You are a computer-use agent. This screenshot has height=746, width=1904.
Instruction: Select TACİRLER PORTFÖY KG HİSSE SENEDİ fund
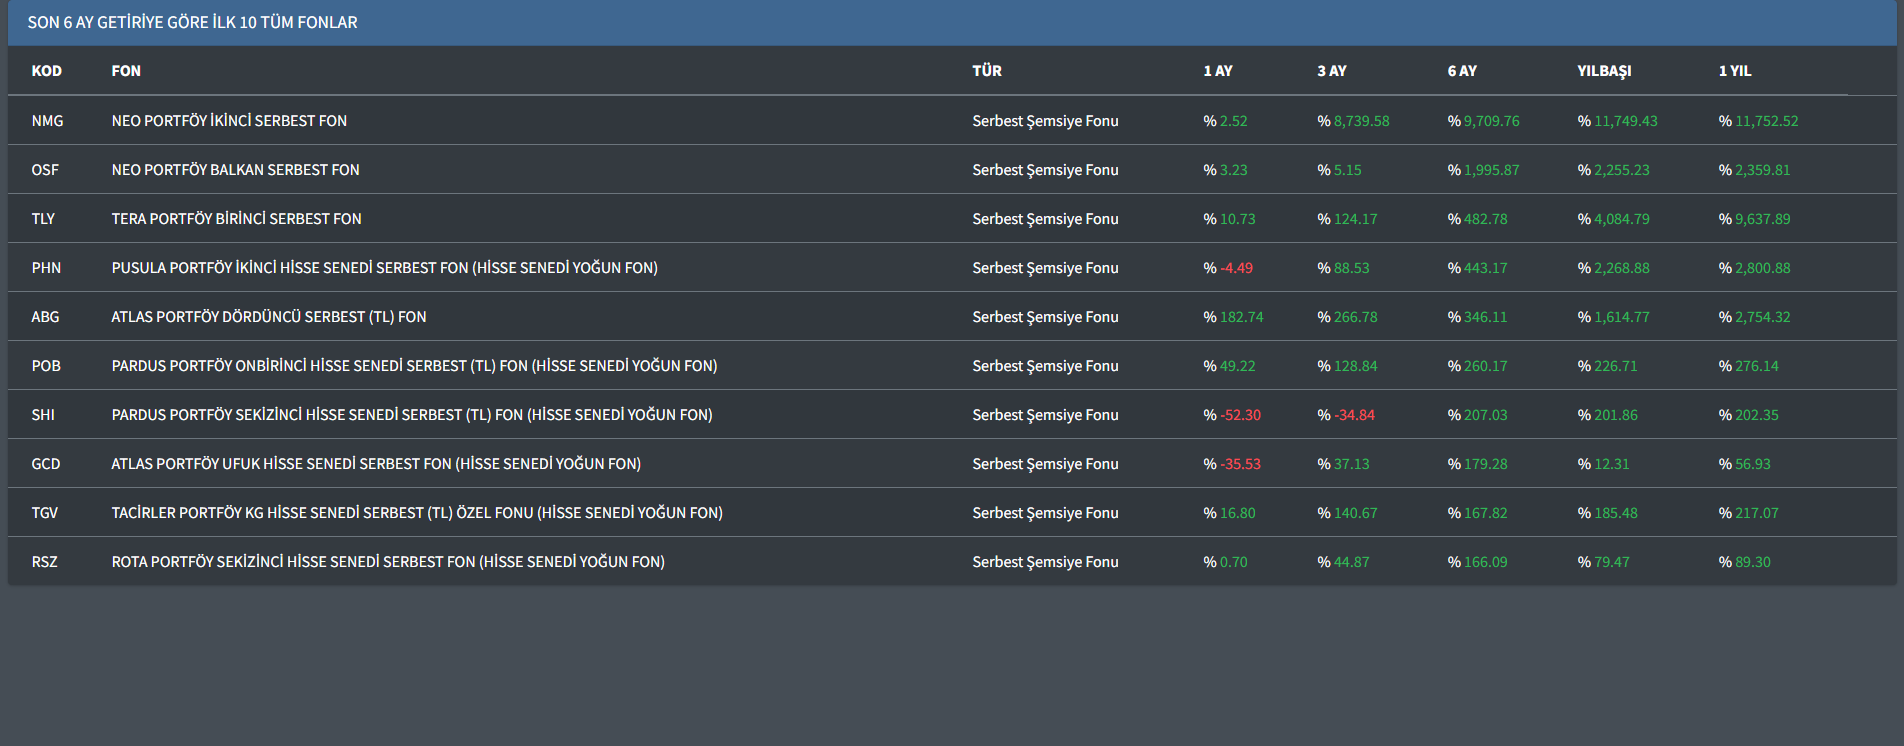(416, 513)
